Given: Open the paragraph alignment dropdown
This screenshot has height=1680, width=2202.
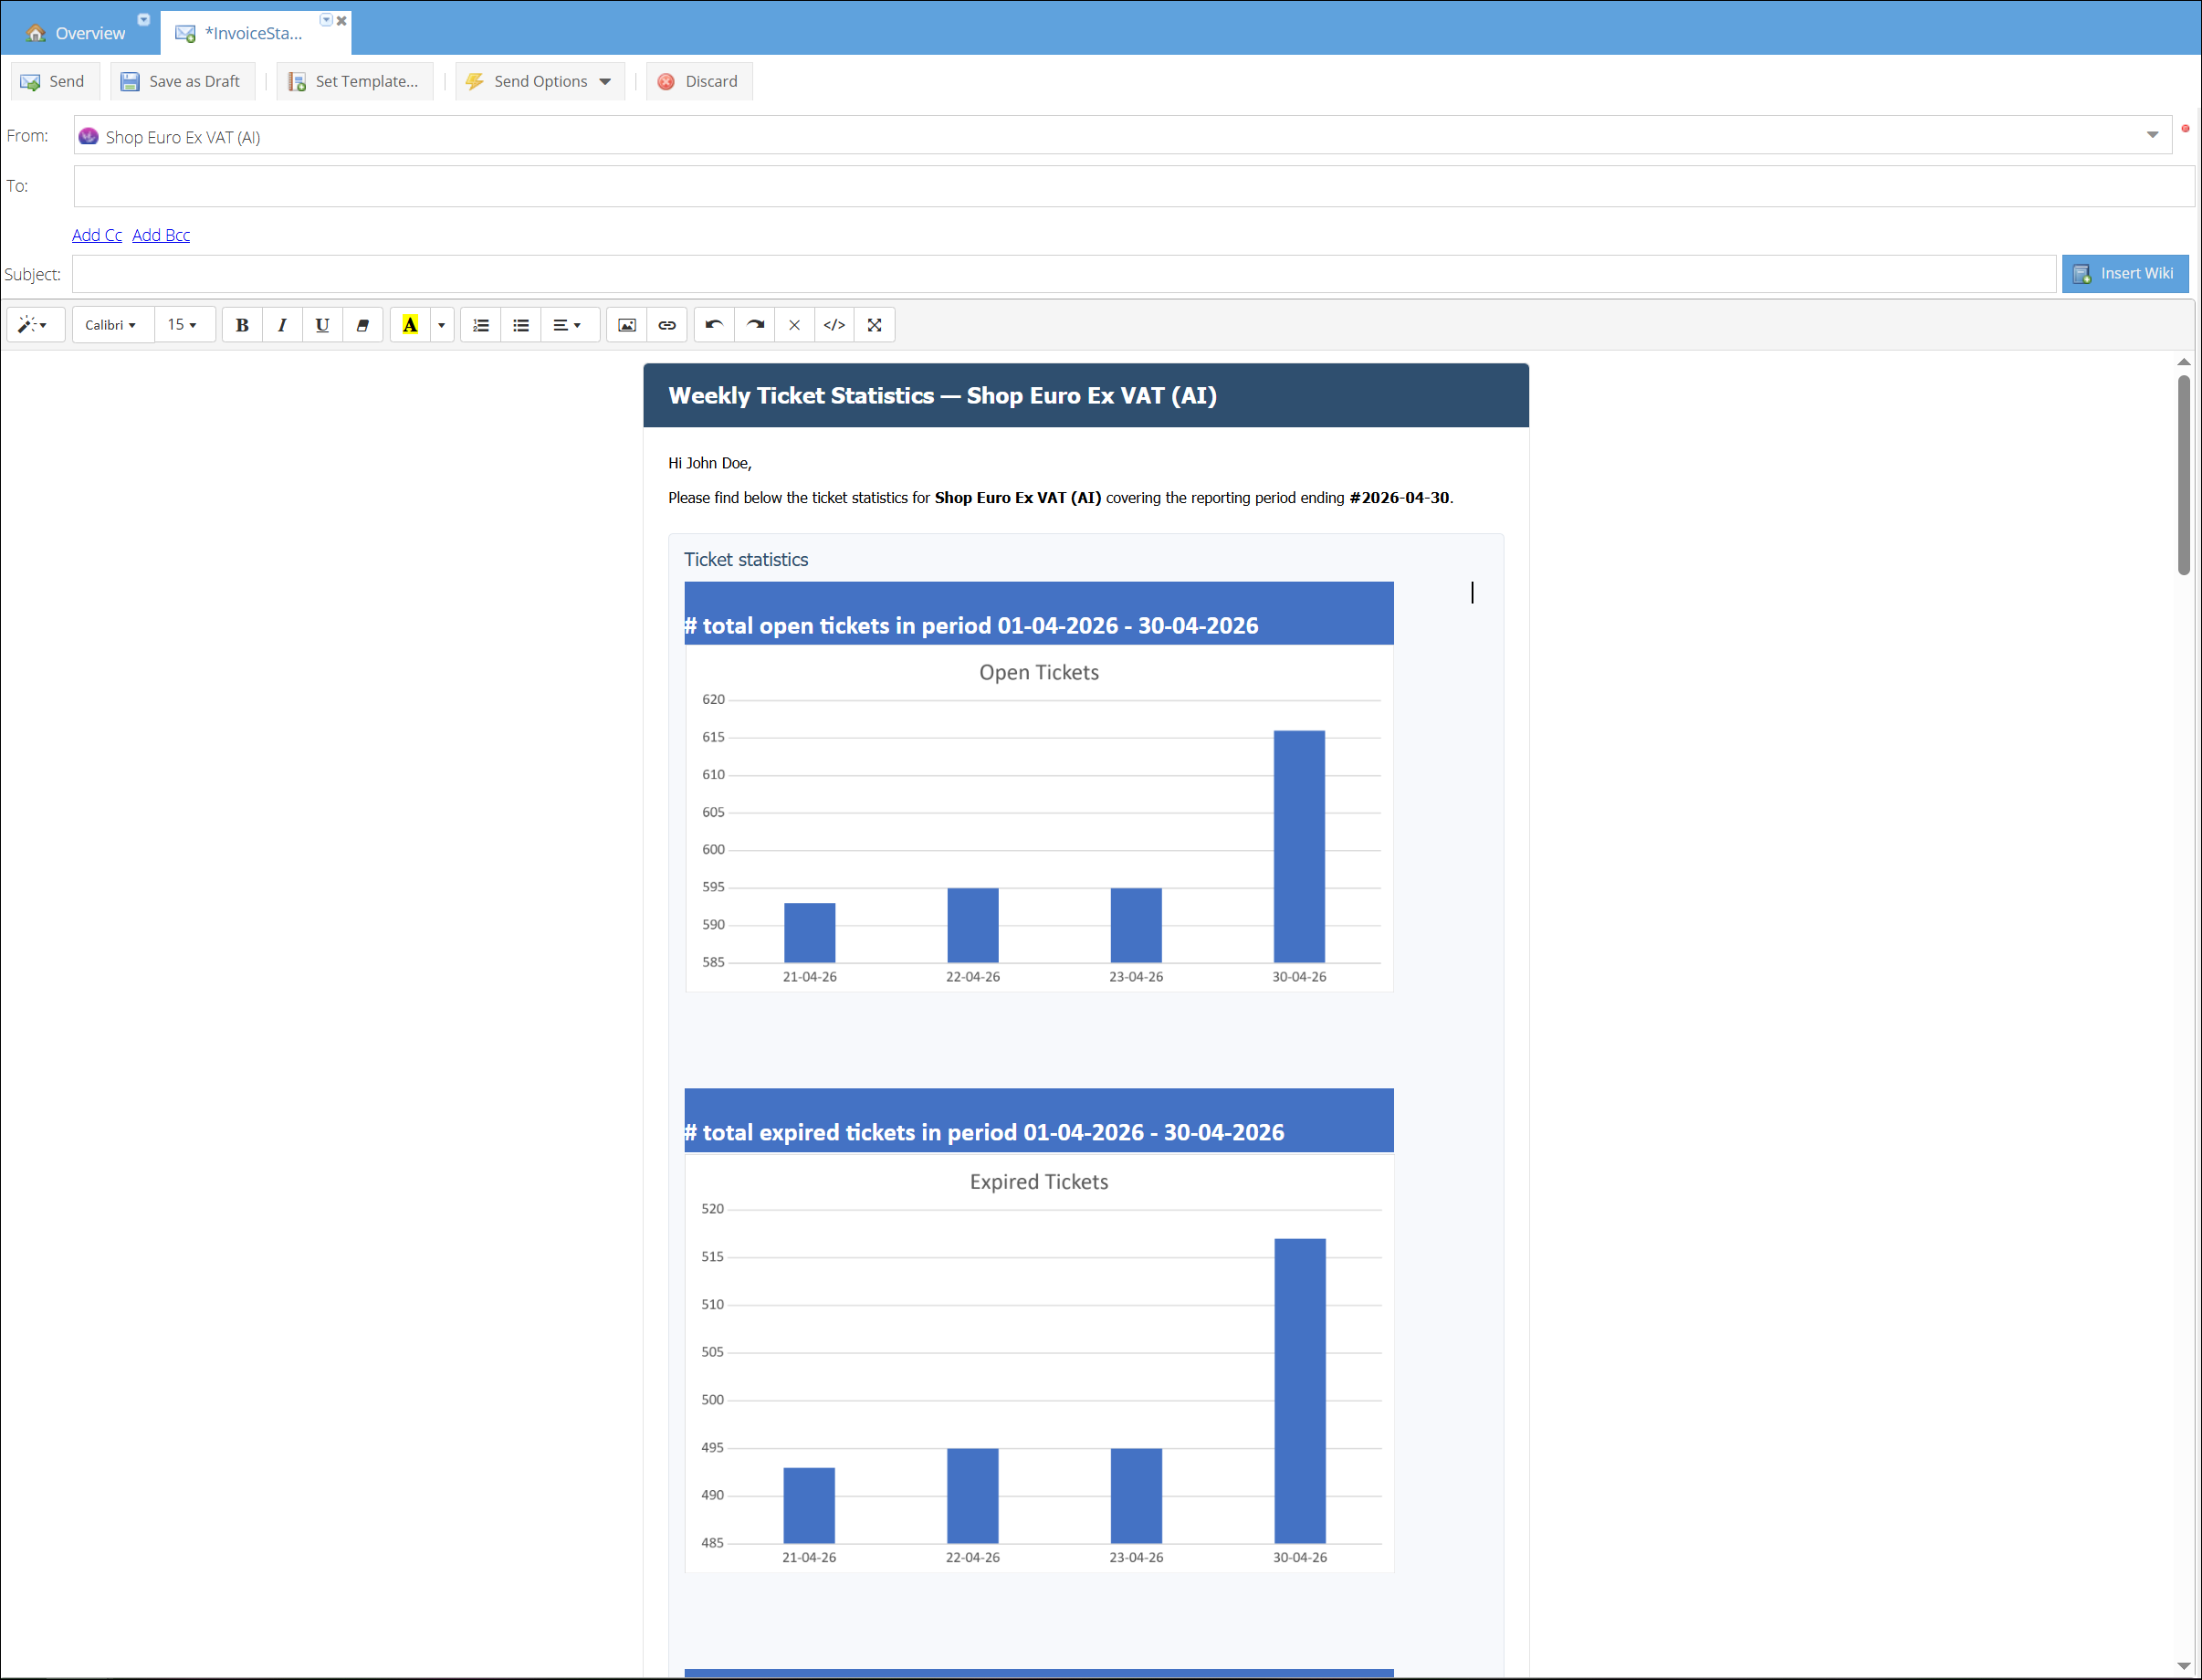Looking at the screenshot, I should (x=570, y=325).
